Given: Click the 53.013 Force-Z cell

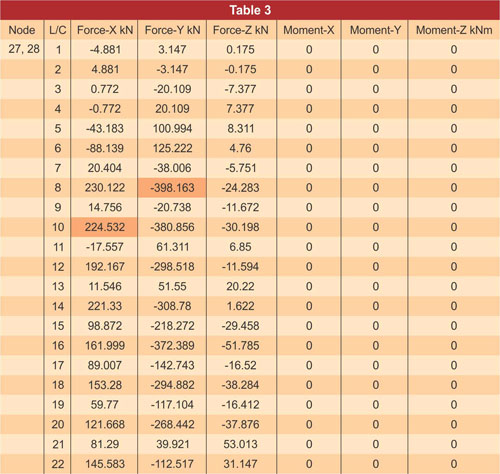Looking at the screenshot, I should point(241,444).
